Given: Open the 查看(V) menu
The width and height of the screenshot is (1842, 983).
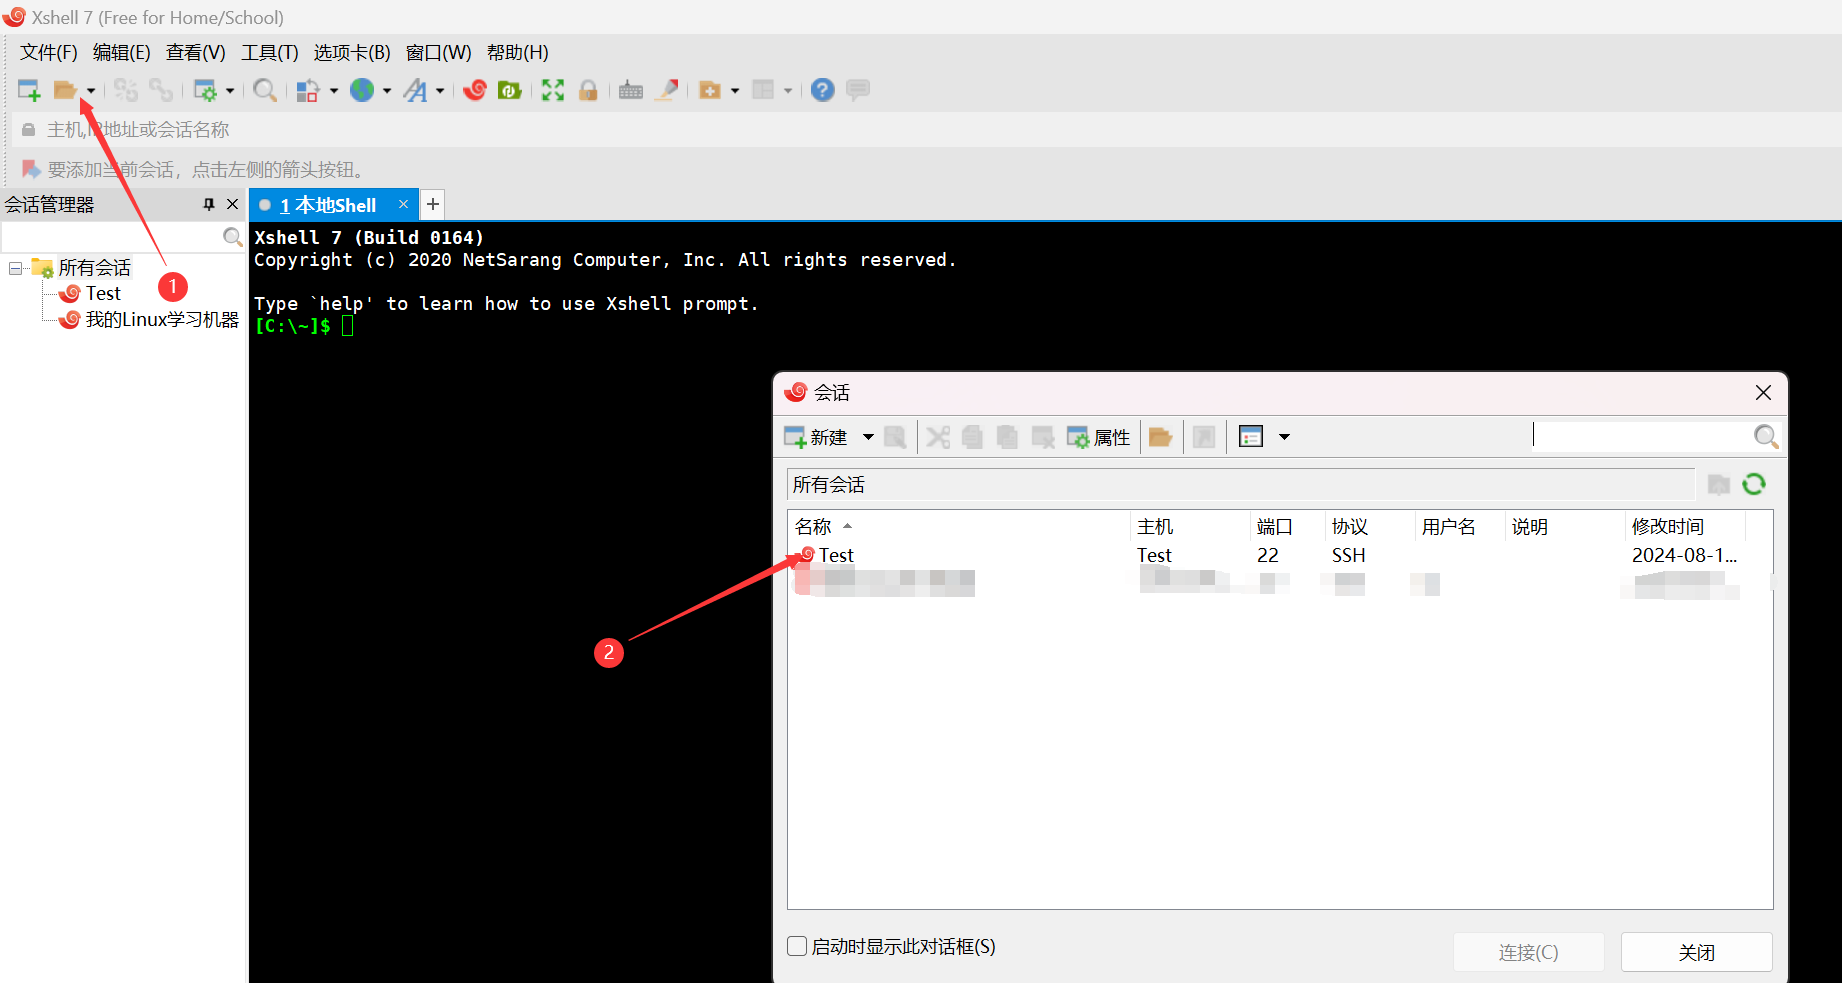Looking at the screenshot, I should point(196,52).
